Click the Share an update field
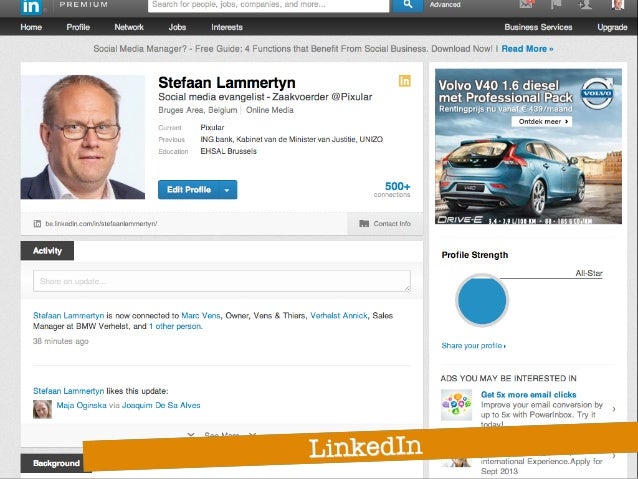The image size is (638, 479). pos(222,281)
